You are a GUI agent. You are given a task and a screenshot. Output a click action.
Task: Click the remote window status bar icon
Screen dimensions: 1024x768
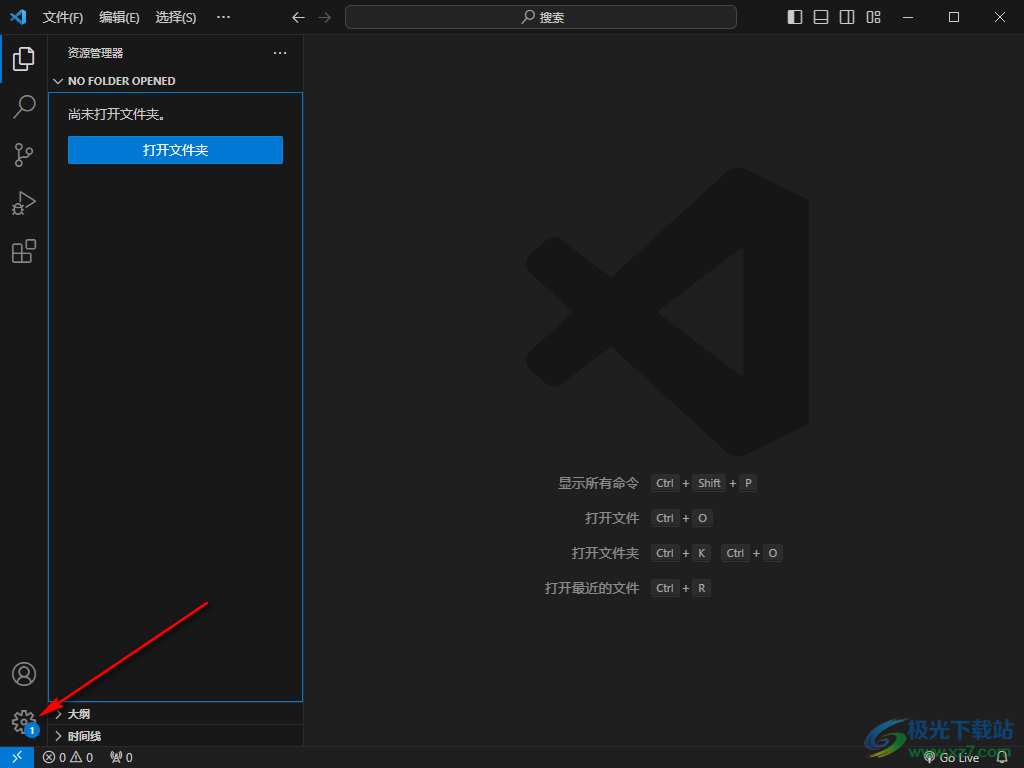(x=17, y=757)
